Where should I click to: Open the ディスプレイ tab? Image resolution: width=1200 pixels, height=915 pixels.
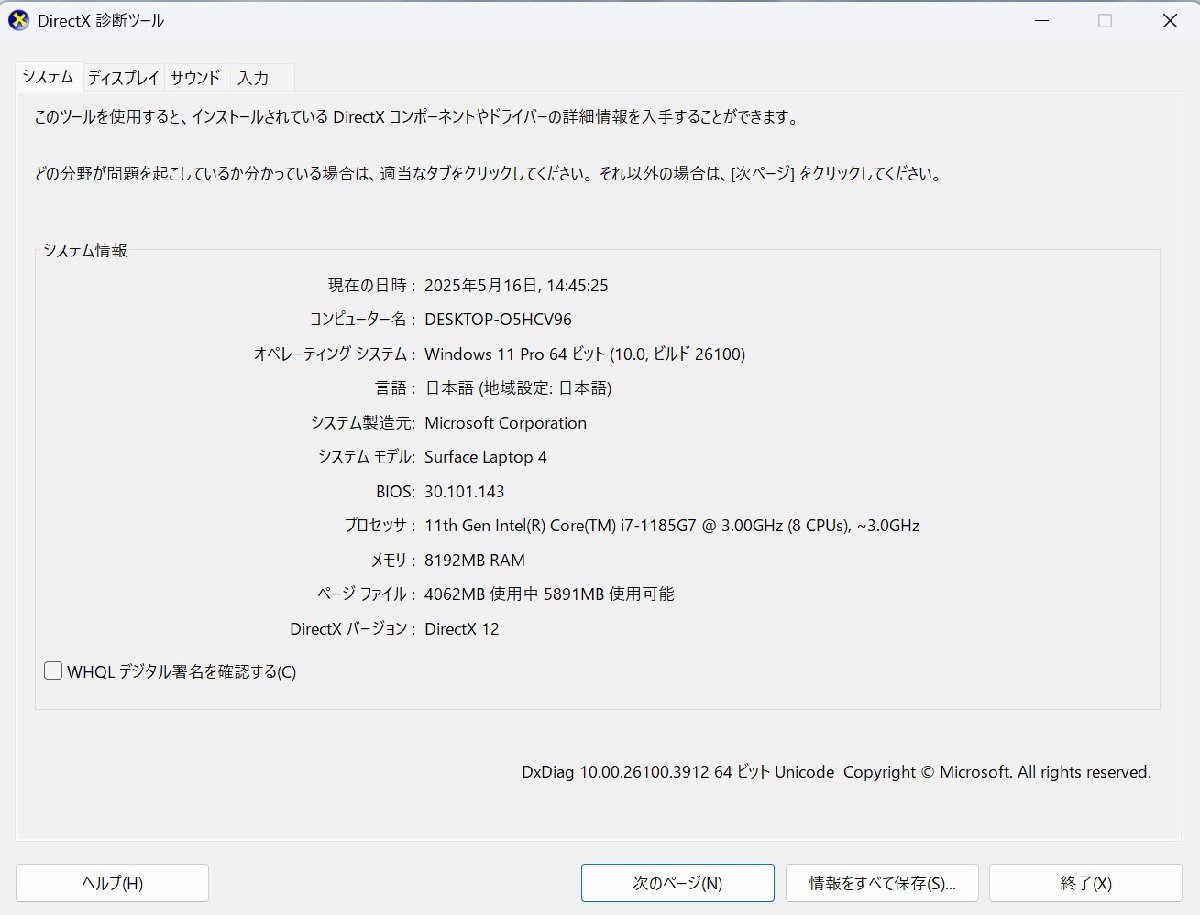pyautogui.click(x=123, y=77)
